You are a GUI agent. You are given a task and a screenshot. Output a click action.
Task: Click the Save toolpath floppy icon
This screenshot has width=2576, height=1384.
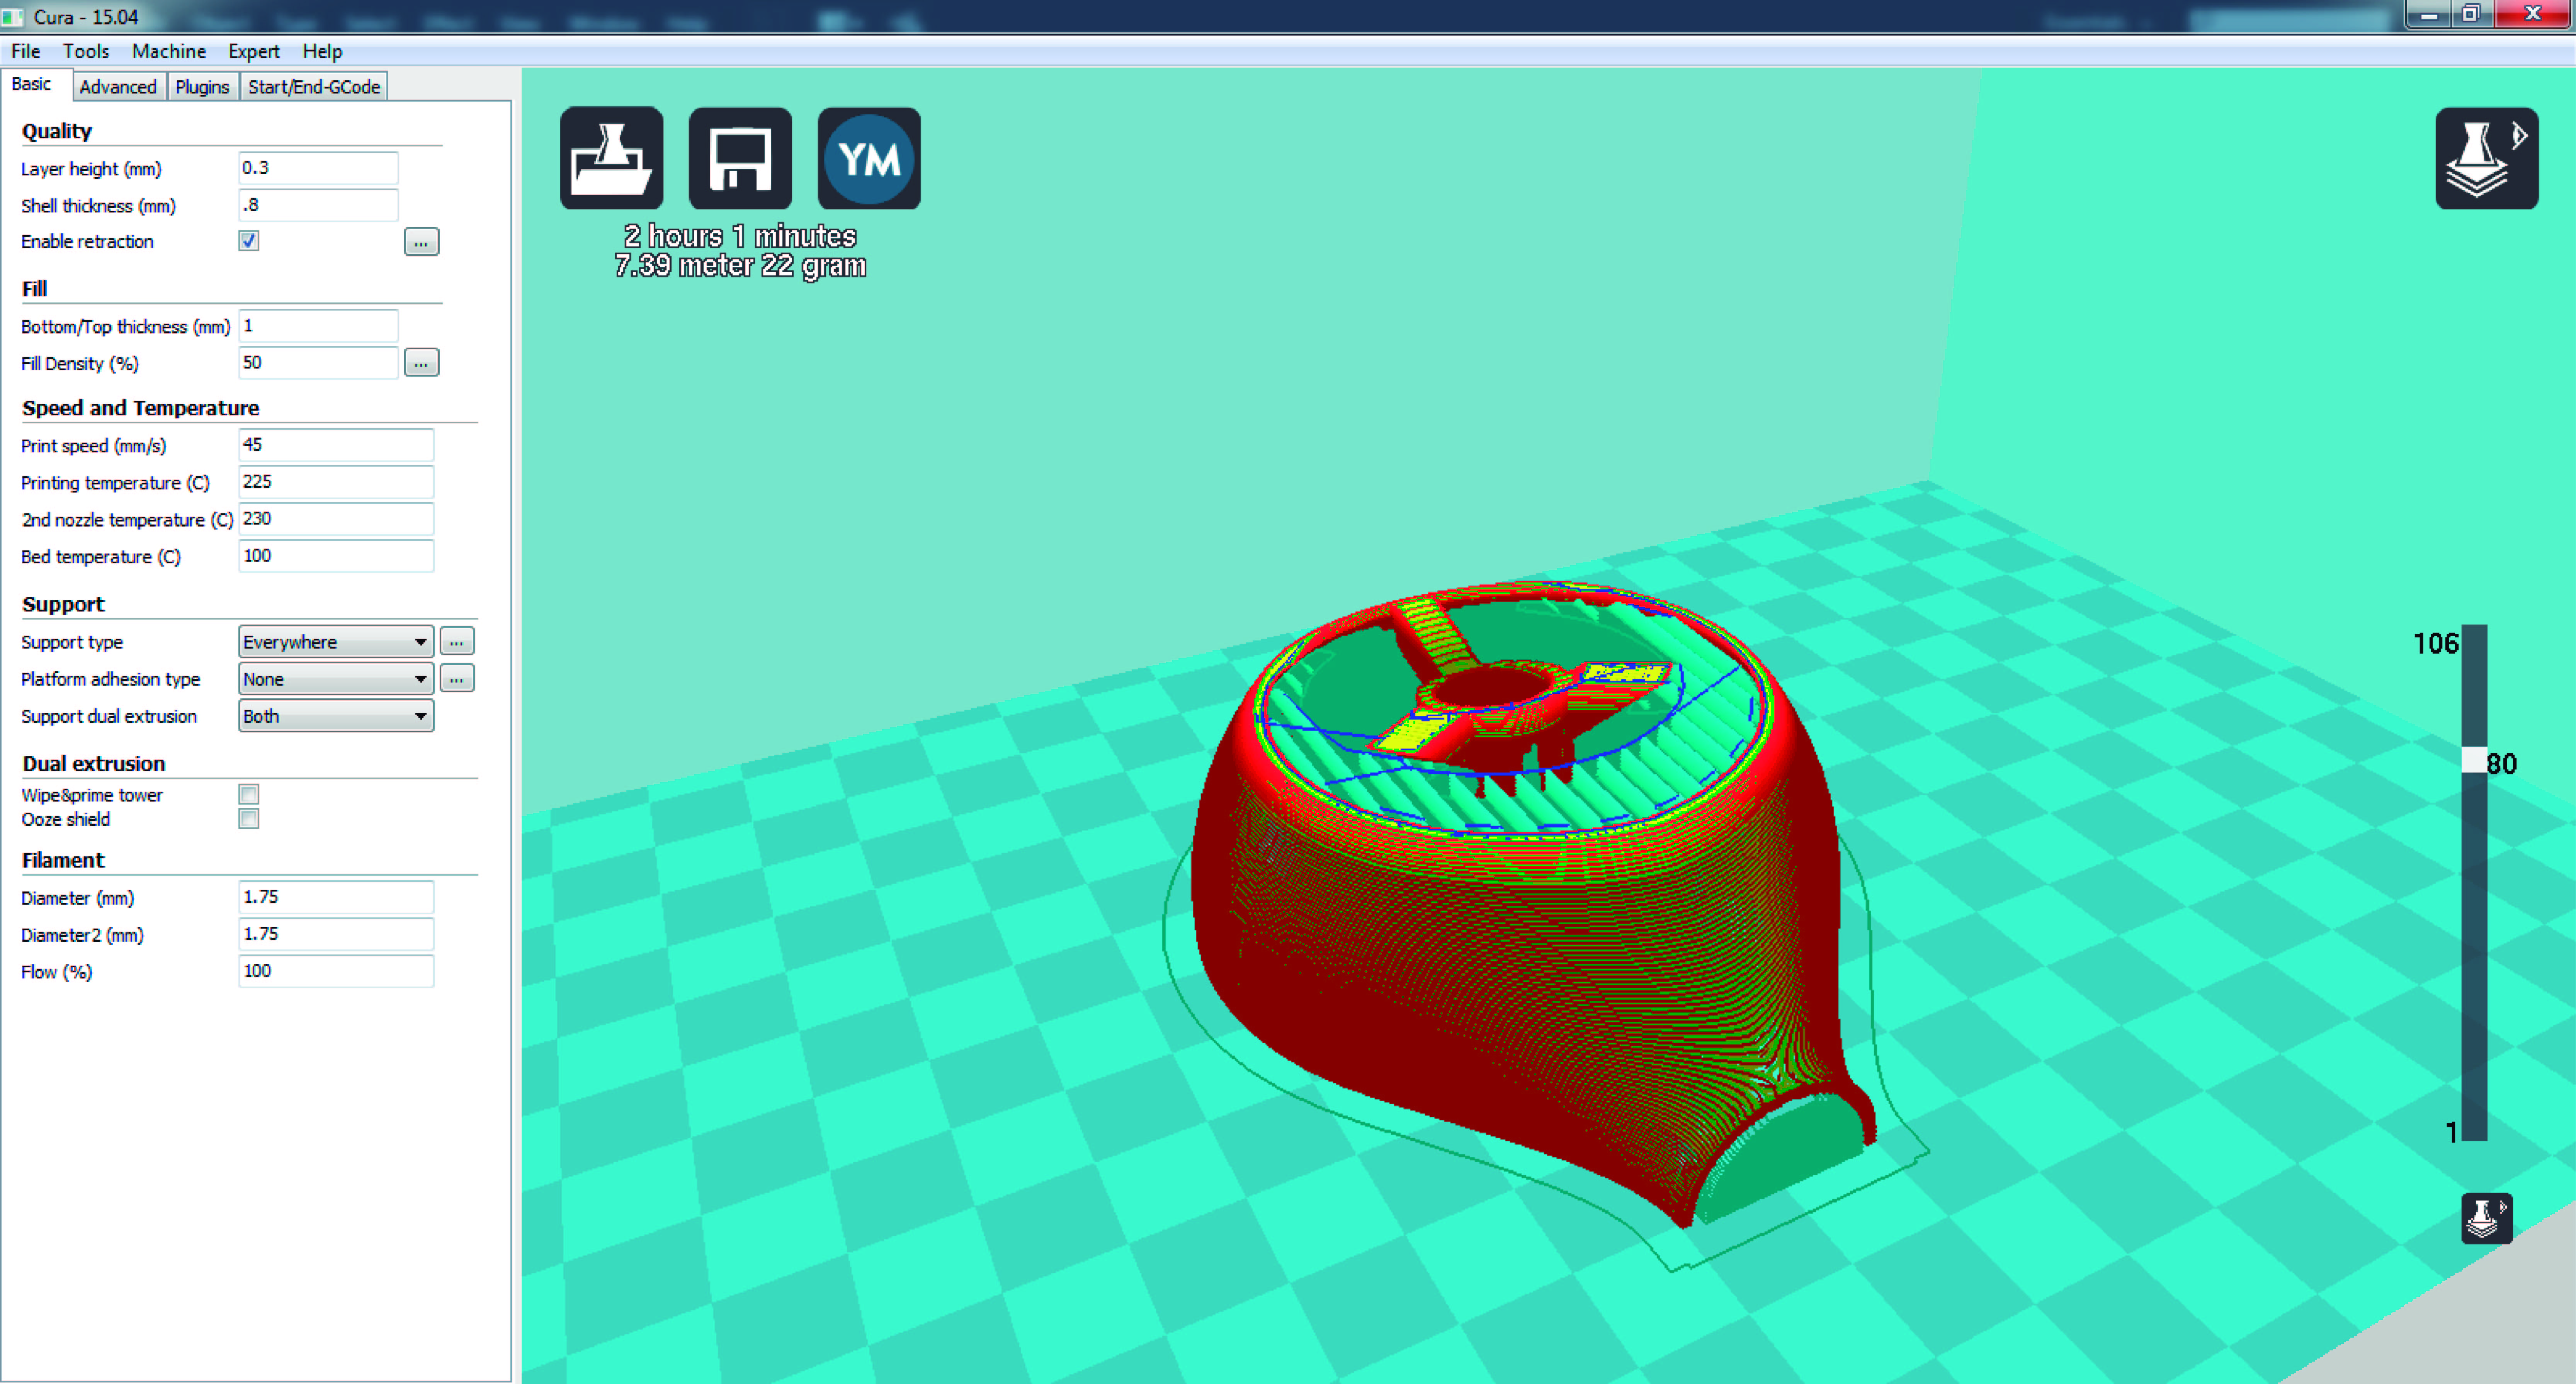click(740, 158)
